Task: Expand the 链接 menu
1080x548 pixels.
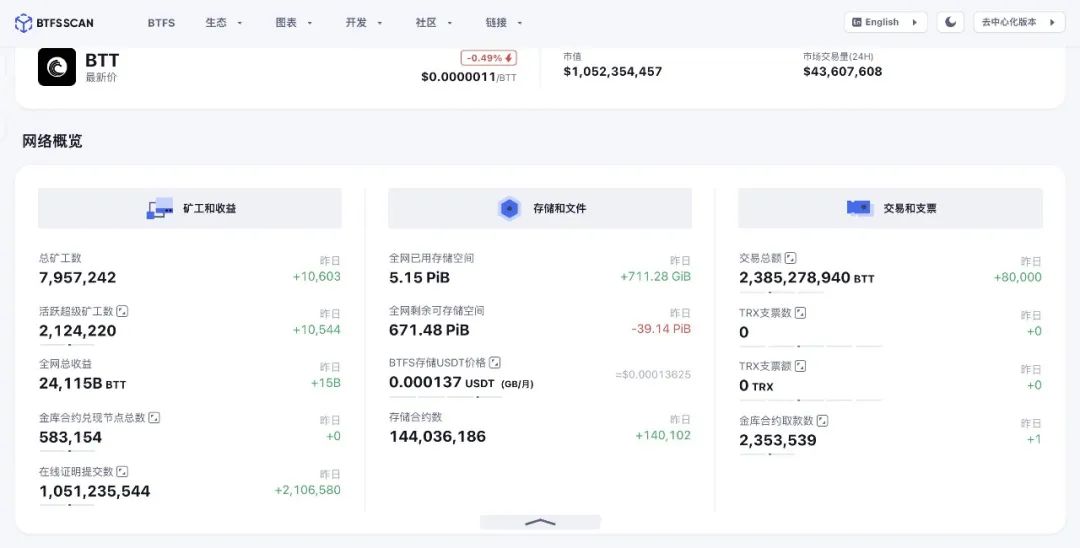Action: click(504, 23)
